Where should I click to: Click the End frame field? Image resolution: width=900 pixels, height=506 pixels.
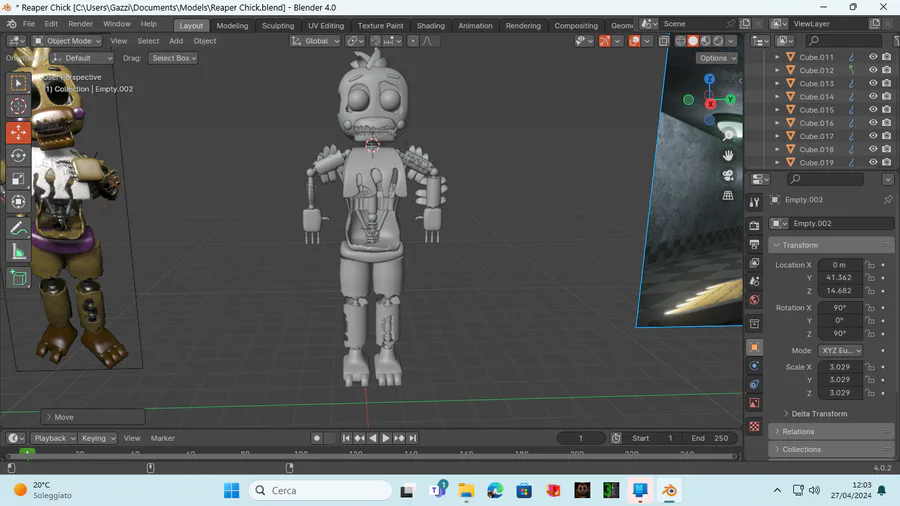[710, 438]
